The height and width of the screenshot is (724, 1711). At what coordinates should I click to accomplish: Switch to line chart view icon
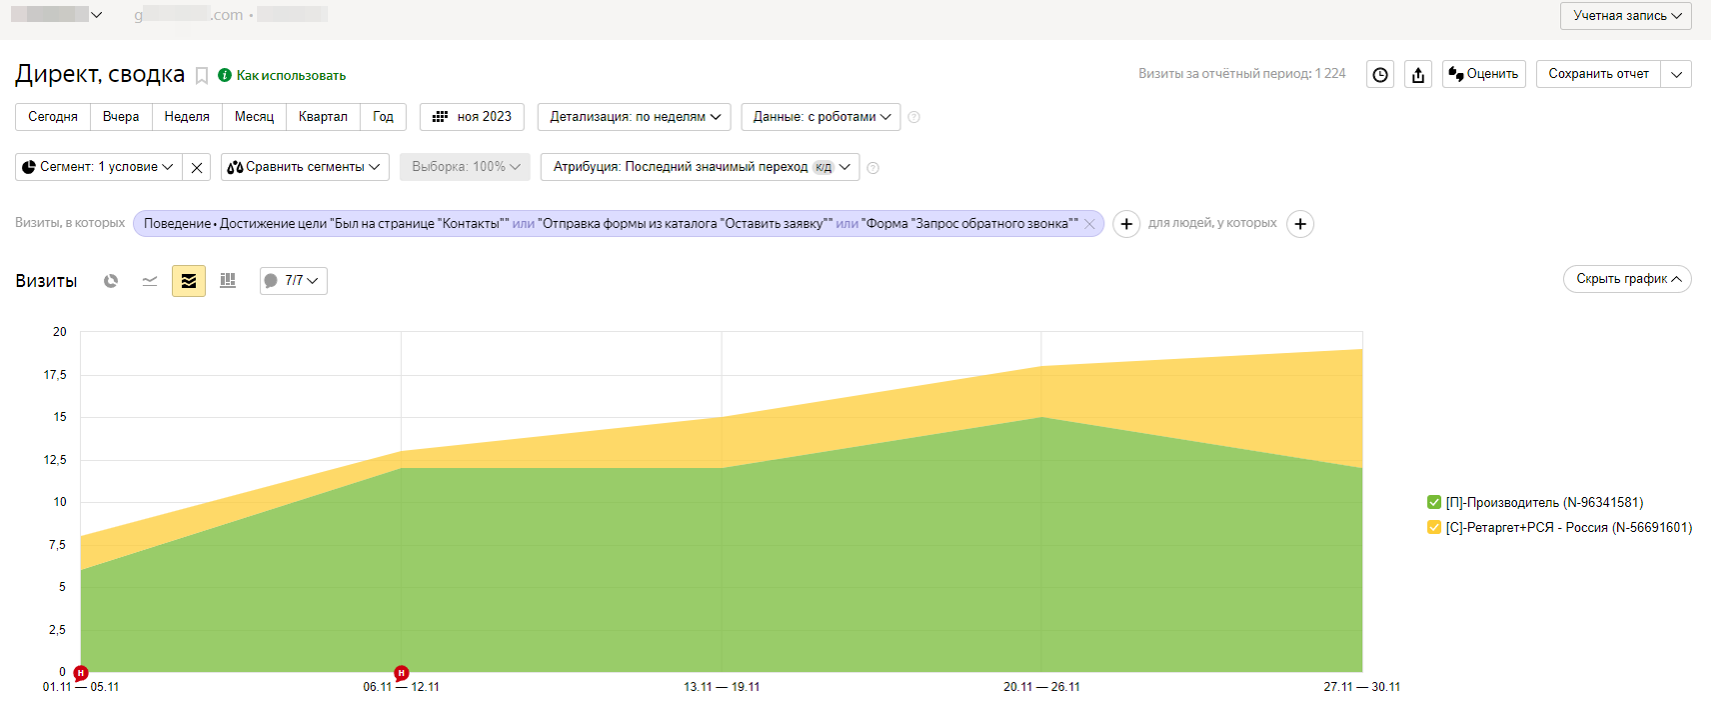point(150,281)
